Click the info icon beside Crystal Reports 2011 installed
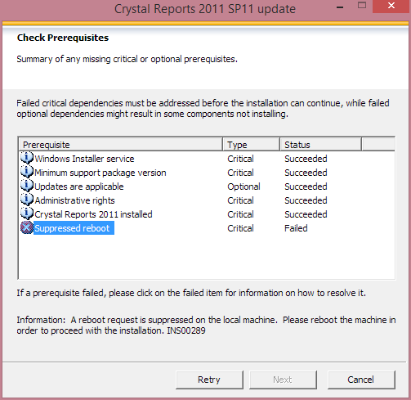 27,214
